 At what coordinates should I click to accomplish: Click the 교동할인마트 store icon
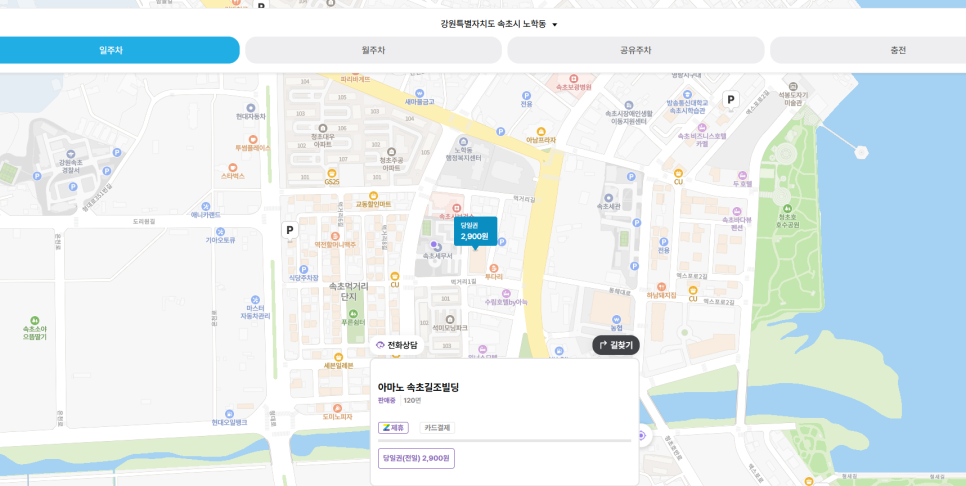373,195
